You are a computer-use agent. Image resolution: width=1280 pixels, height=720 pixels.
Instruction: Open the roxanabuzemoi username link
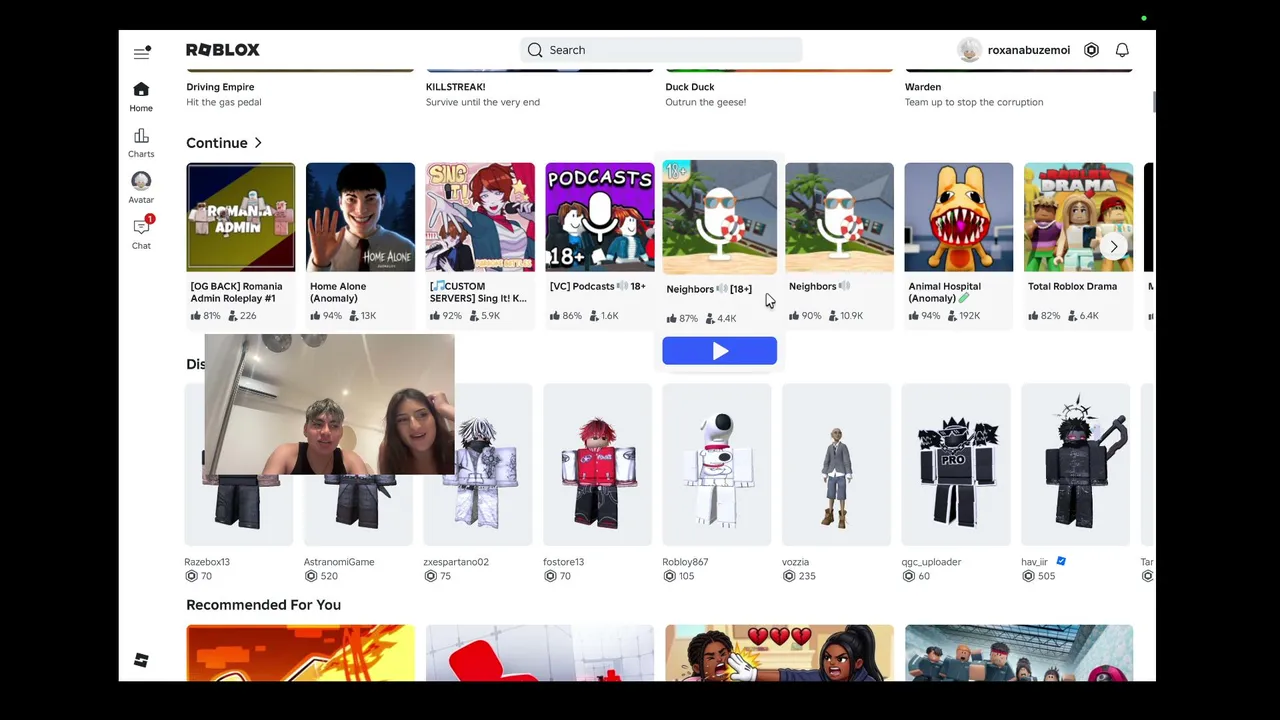[1029, 50]
